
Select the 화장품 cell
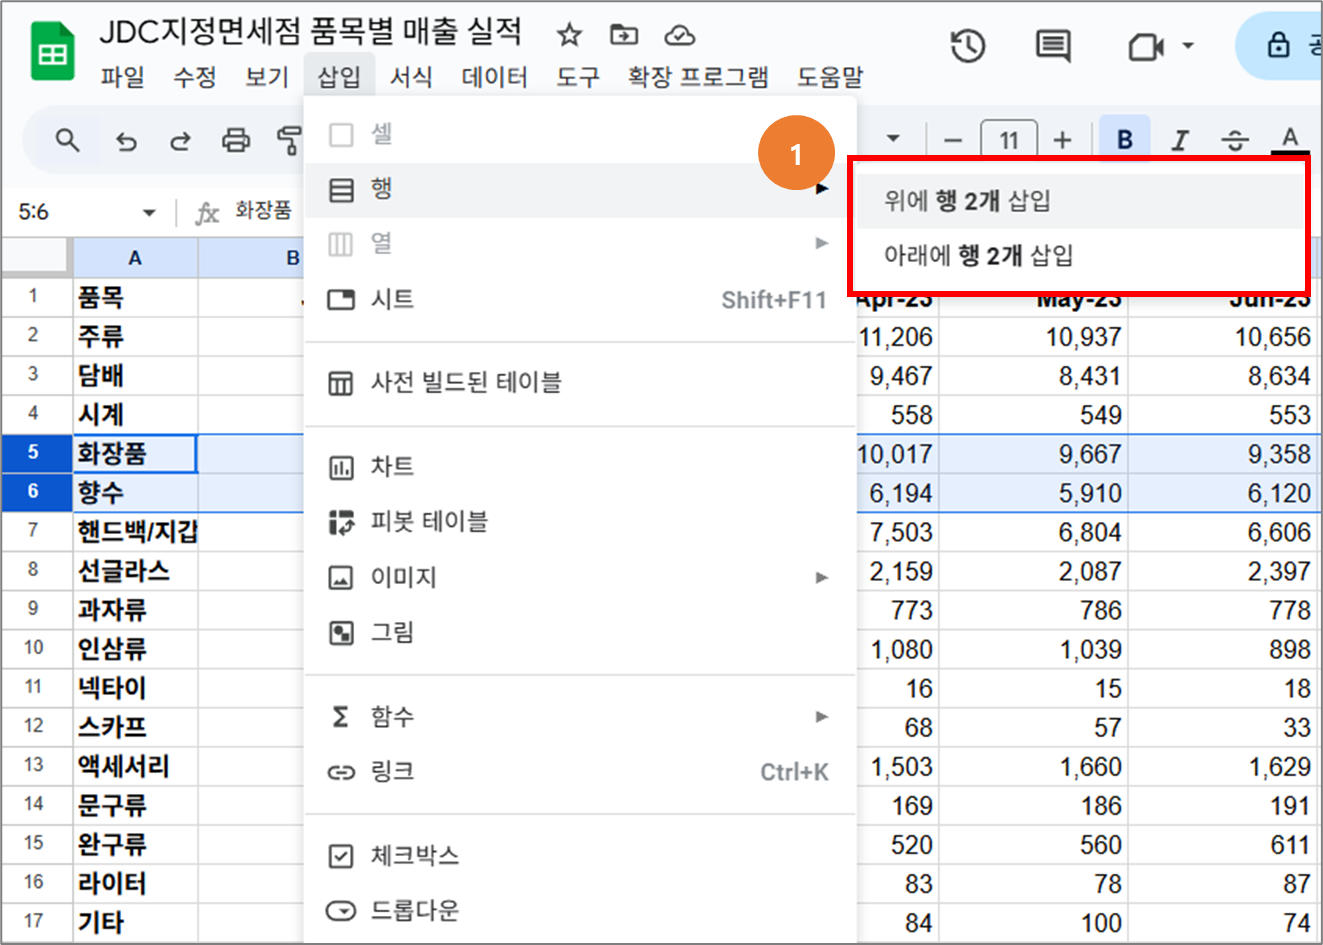click(x=135, y=454)
